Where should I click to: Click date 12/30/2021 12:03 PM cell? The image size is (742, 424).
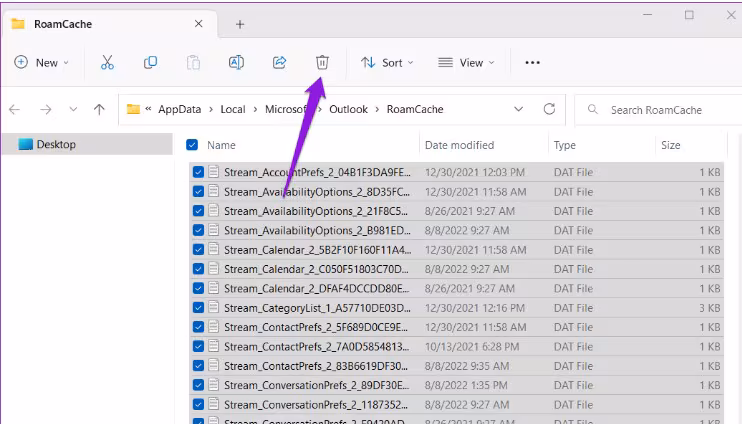coord(475,172)
